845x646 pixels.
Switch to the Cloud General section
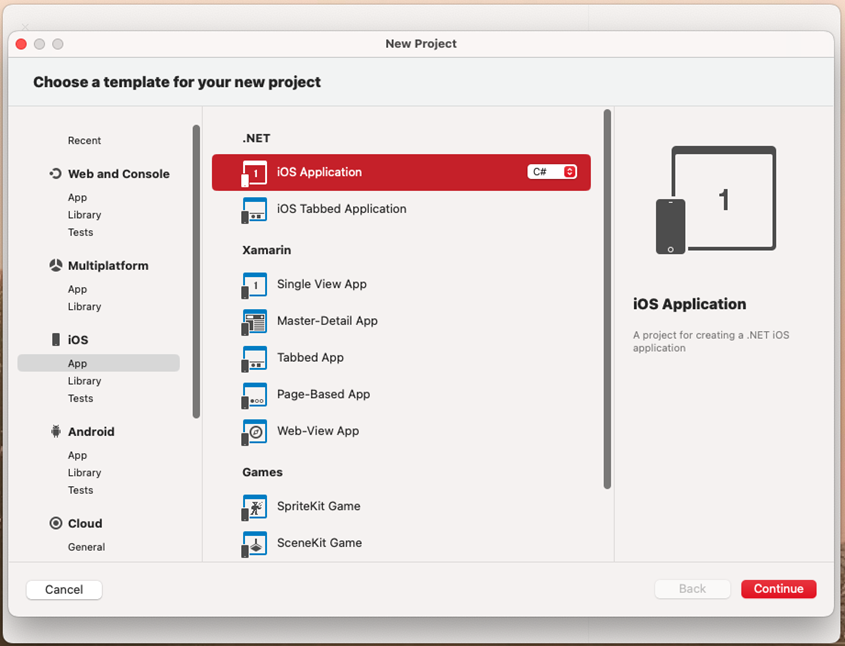tap(86, 547)
